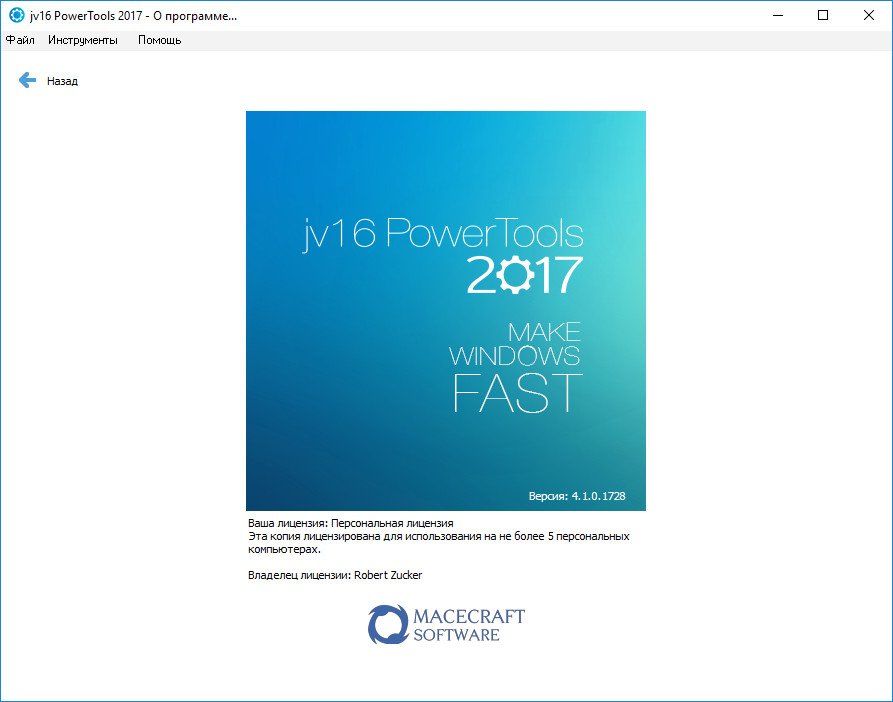
Task: Click the Ваша лицензия: Персональная лицензия line
Action: [351, 523]
